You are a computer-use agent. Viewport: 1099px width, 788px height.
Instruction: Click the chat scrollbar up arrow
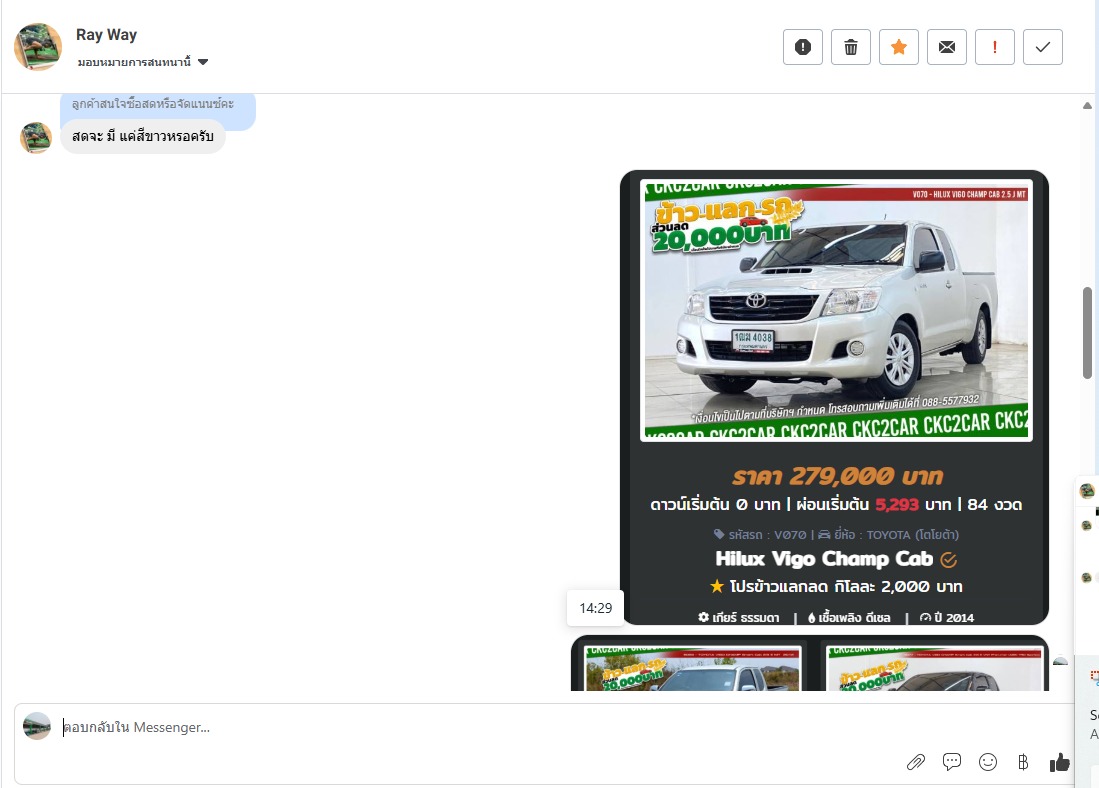(1087, 106)
